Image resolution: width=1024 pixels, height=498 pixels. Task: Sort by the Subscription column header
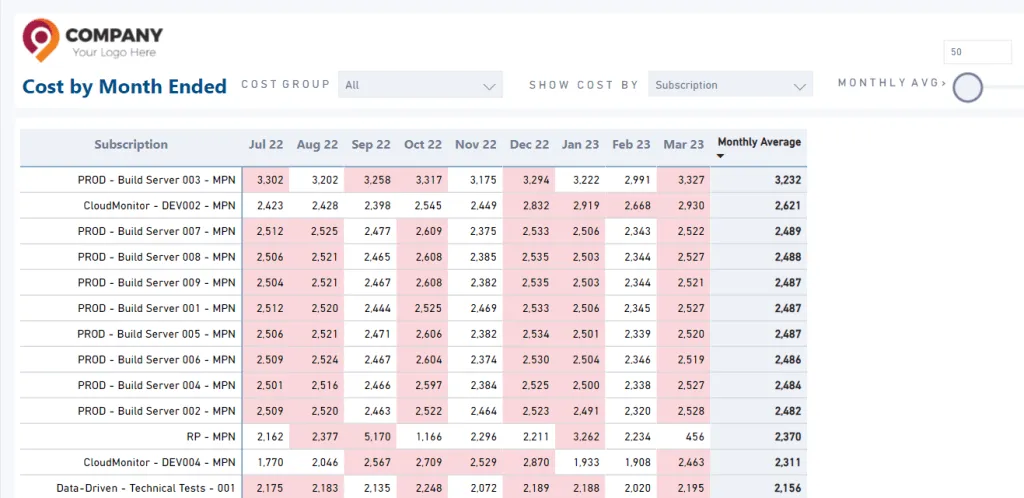coord(131,145)
